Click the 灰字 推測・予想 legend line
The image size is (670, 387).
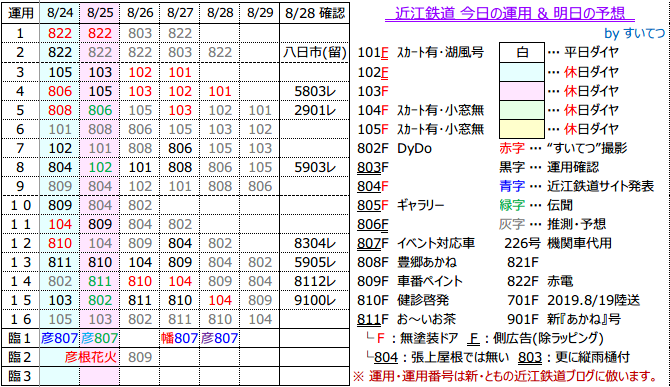pos(552,224)
